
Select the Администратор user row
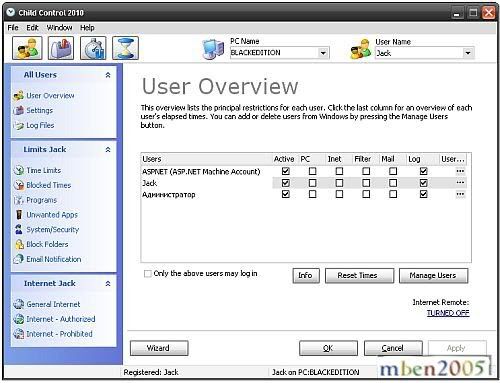point(303,194)
